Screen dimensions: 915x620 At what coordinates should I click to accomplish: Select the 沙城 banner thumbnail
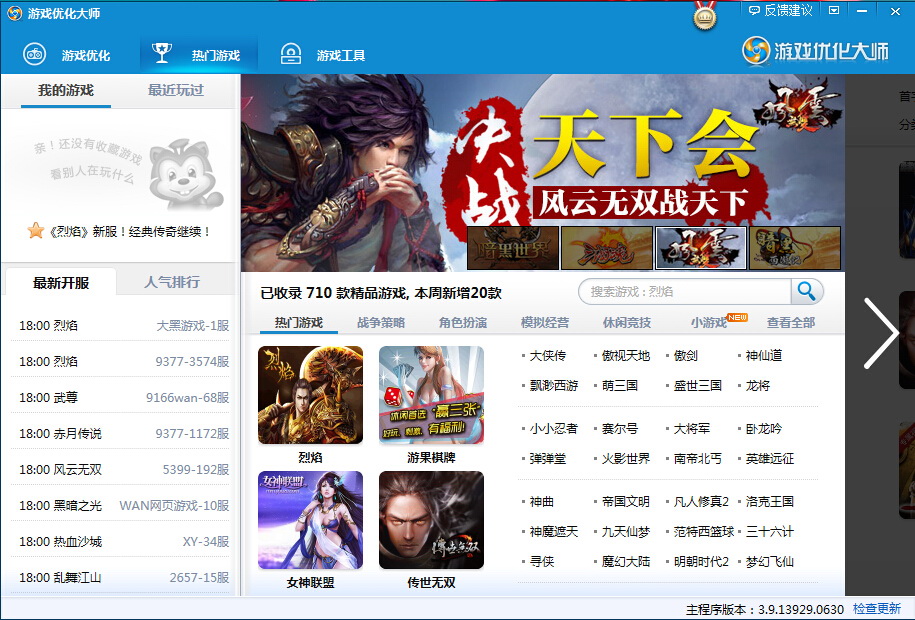point(607,248)
